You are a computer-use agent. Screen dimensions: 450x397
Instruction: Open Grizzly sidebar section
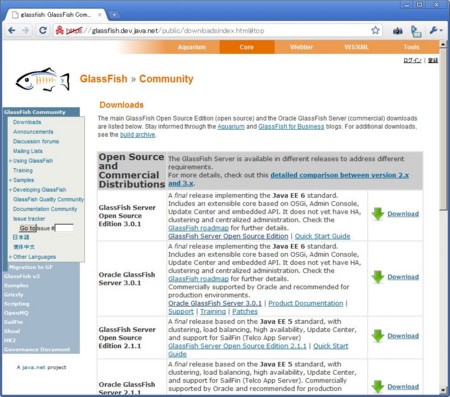click(14, 295)
